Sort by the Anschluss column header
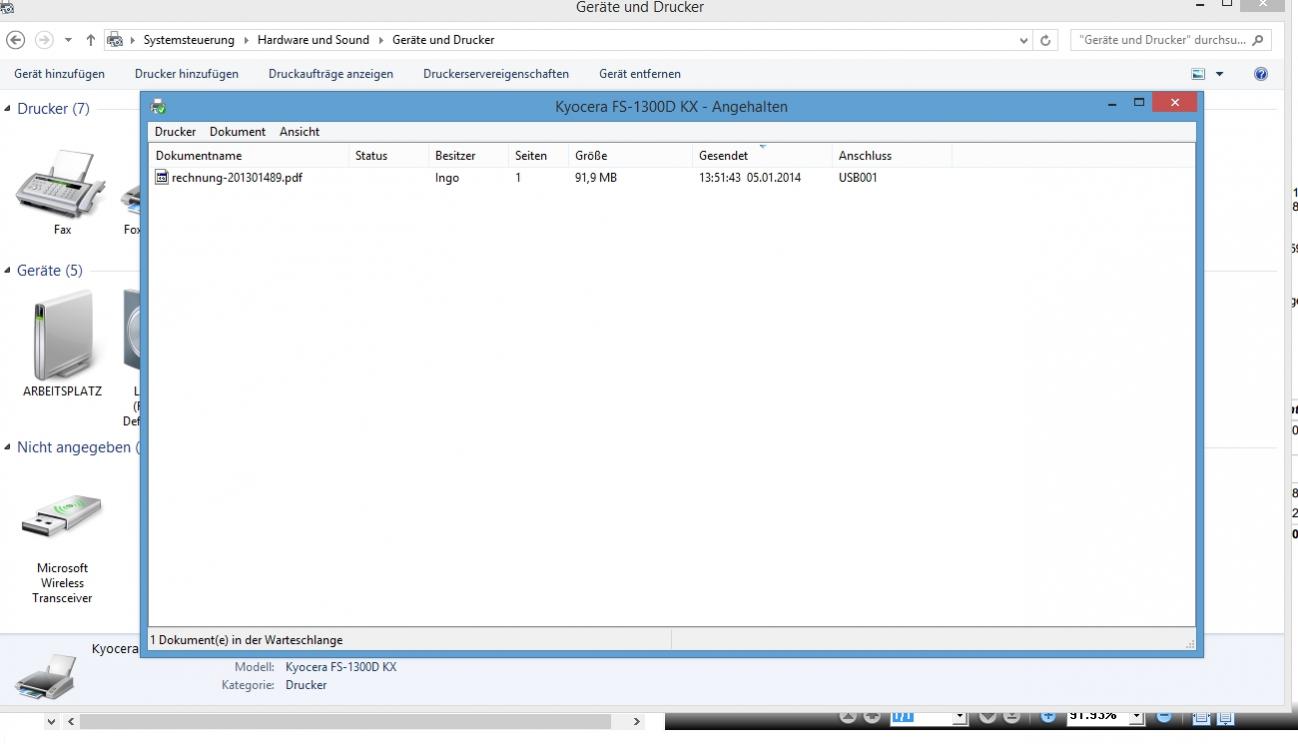The height and width of the screenshot is (744, 1298). click(892, 156)
